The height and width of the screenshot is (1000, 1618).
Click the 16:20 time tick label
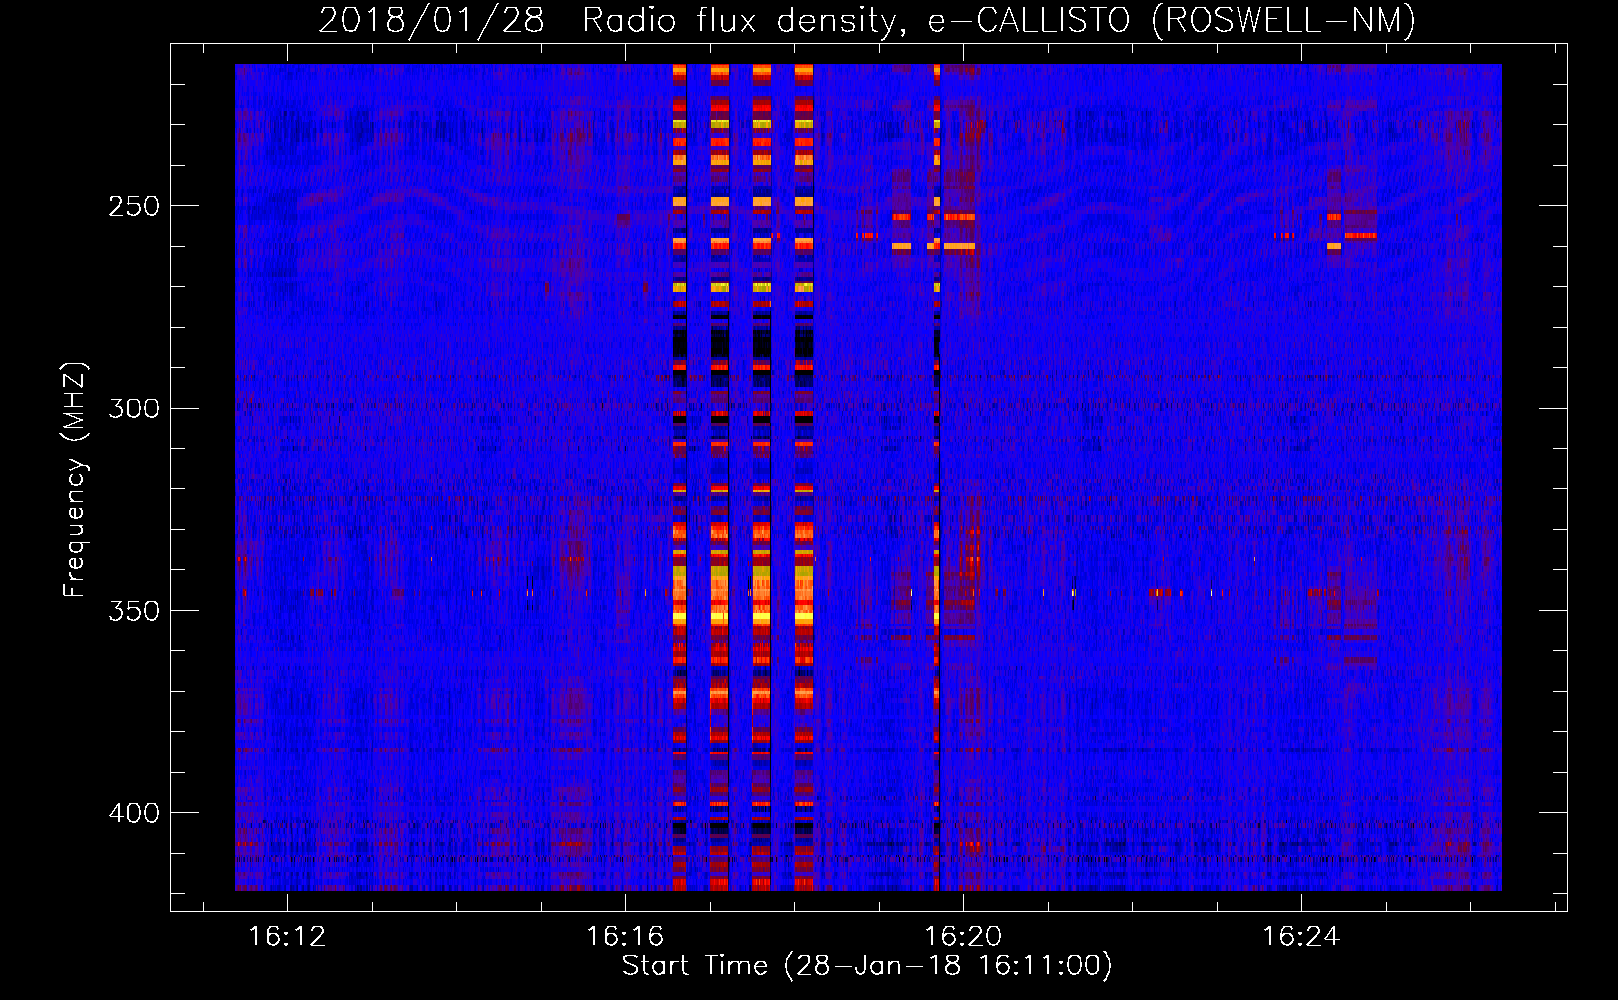[963, 936]
